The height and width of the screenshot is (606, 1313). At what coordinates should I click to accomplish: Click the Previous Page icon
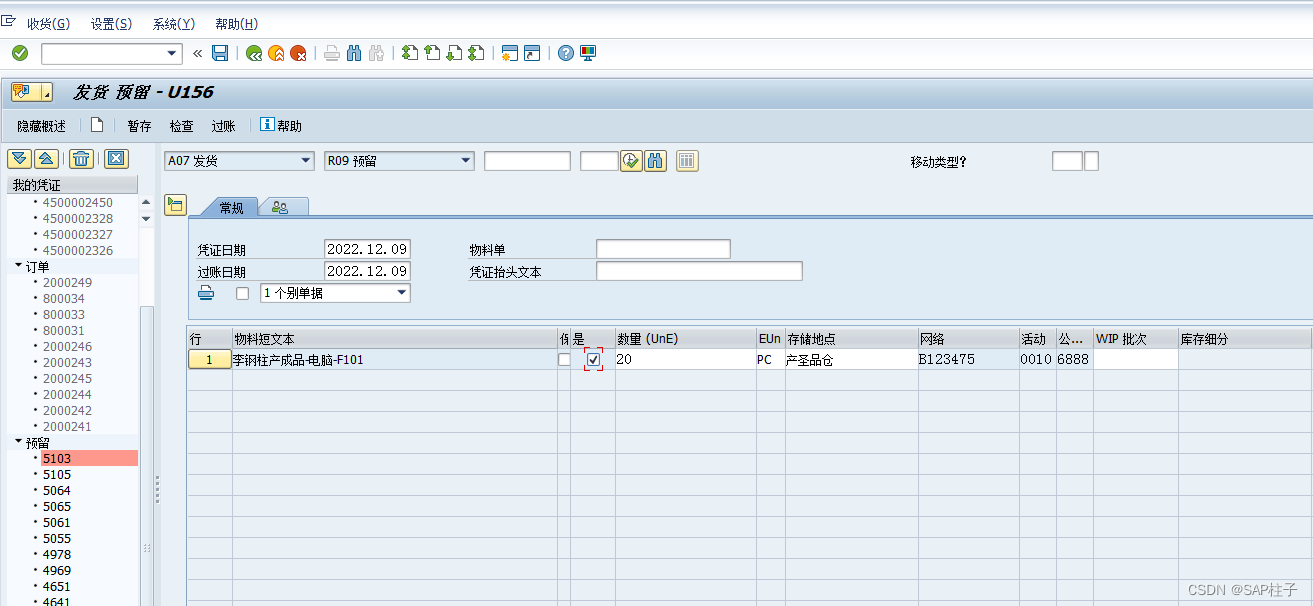(x=432, y=53)
